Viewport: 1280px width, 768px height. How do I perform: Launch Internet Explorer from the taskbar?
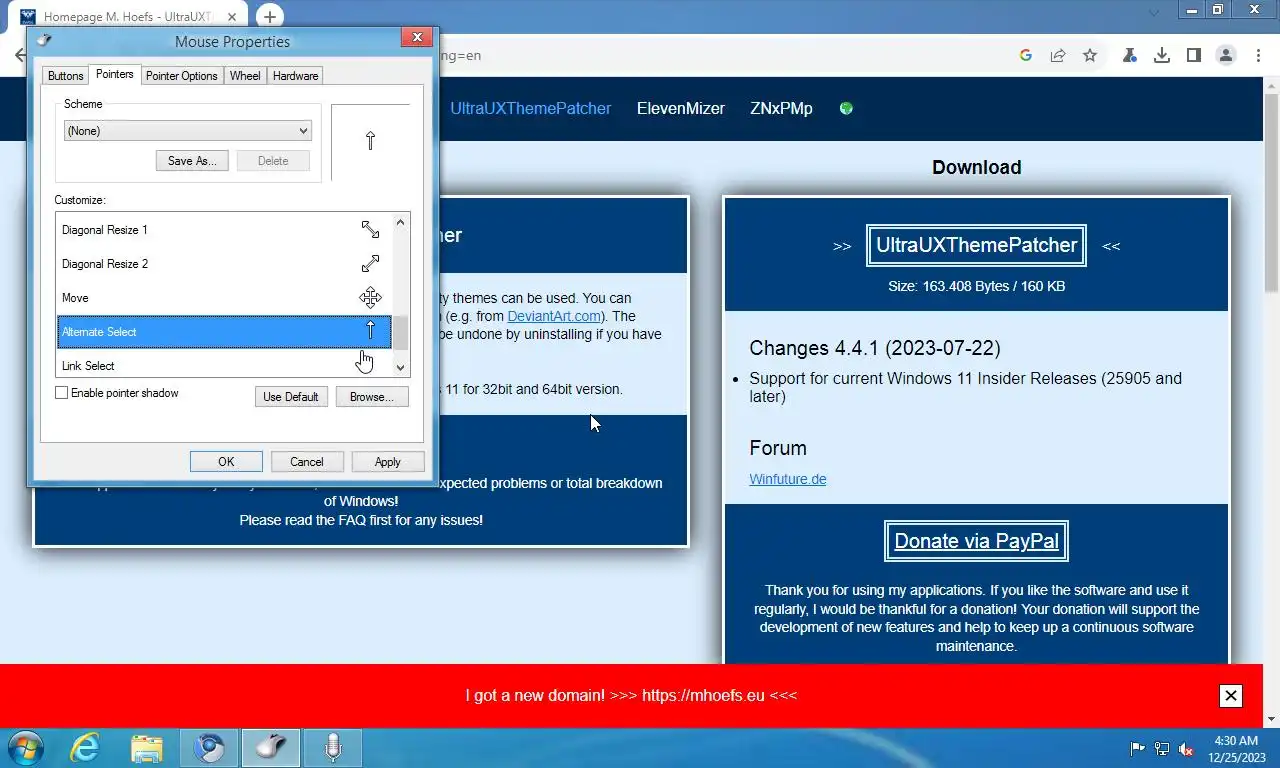click(85, 748)
